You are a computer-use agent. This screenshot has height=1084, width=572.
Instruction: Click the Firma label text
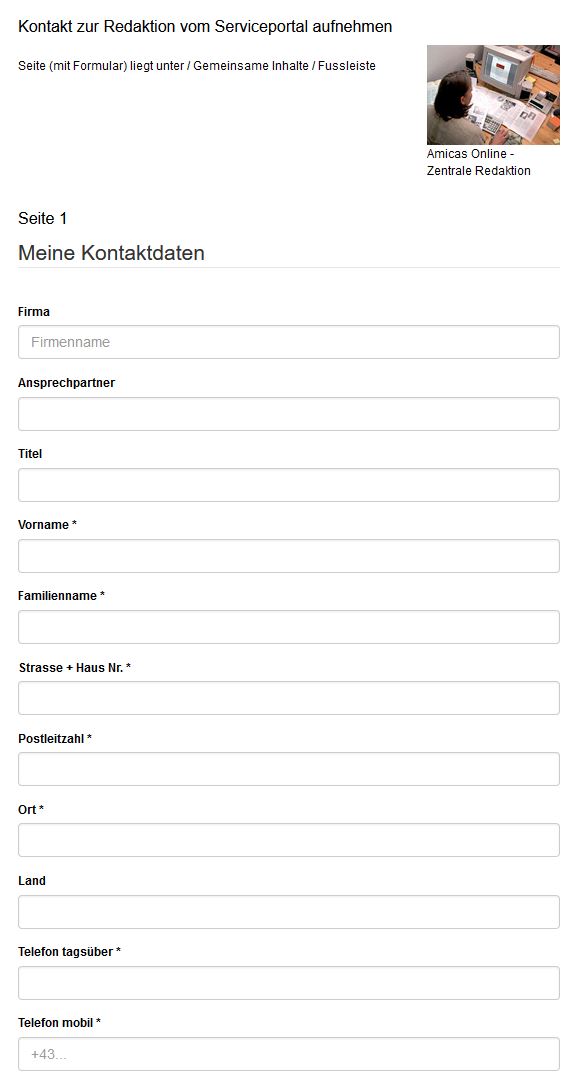tap(34, 312)
